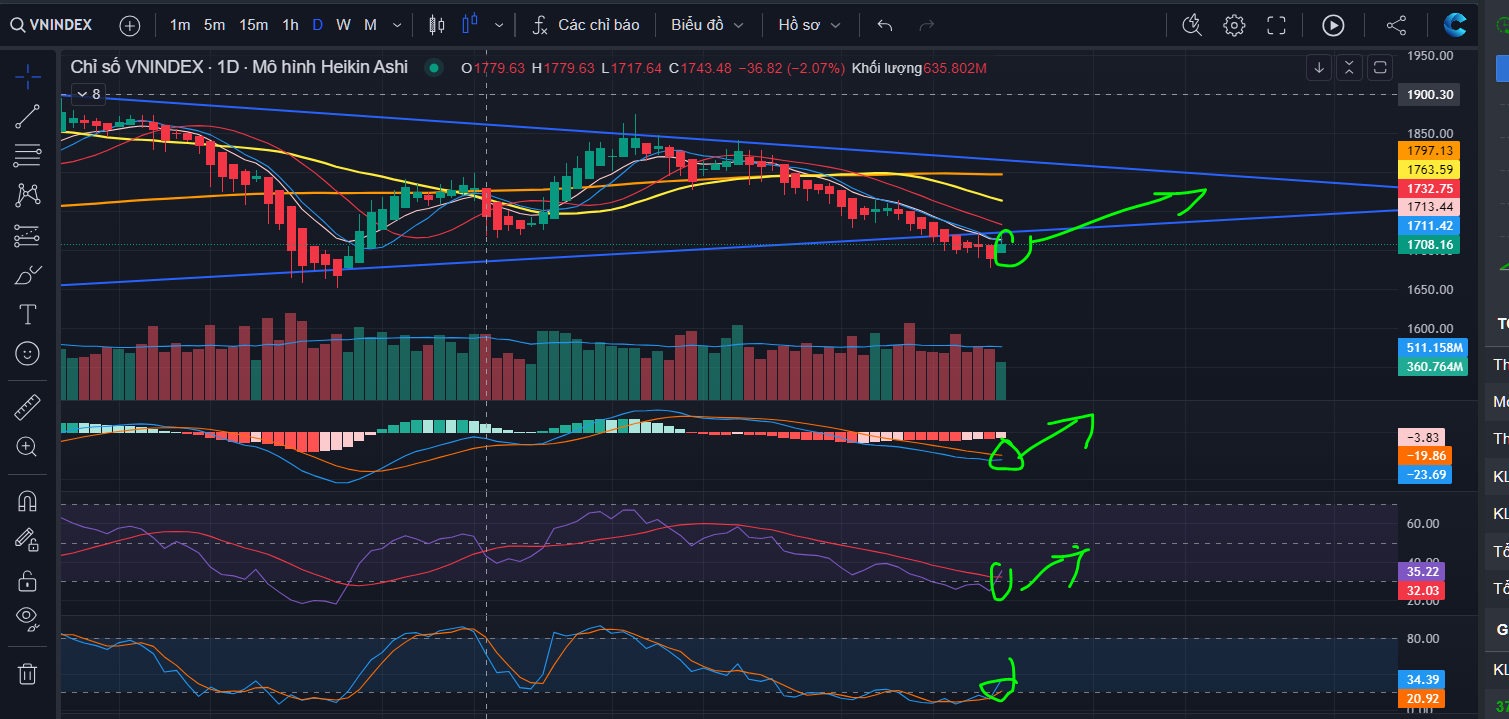1509x719 pixels.
Task: Open the Hồ sơ dropdown
Action: 809,25
